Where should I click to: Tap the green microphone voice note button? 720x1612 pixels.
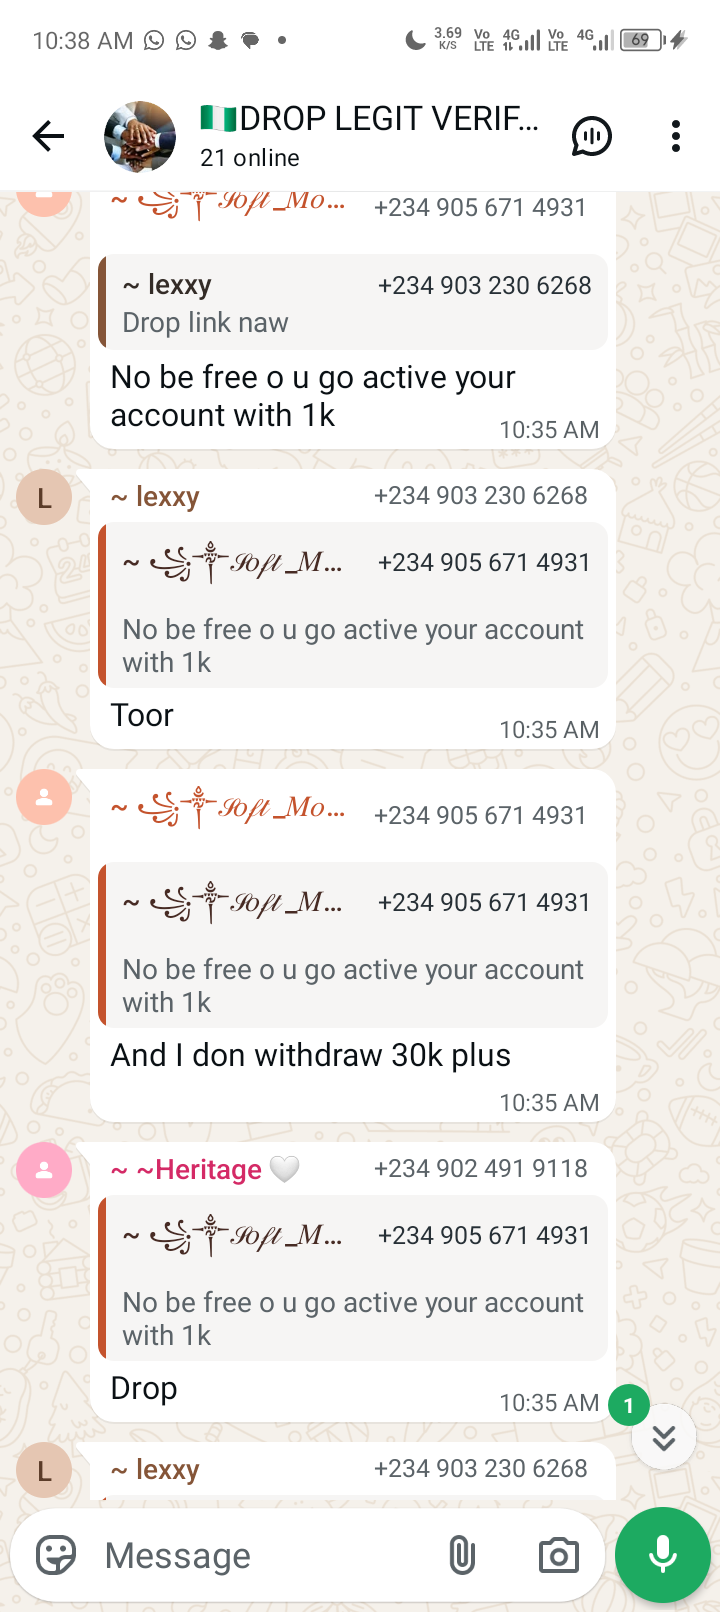663,1555
